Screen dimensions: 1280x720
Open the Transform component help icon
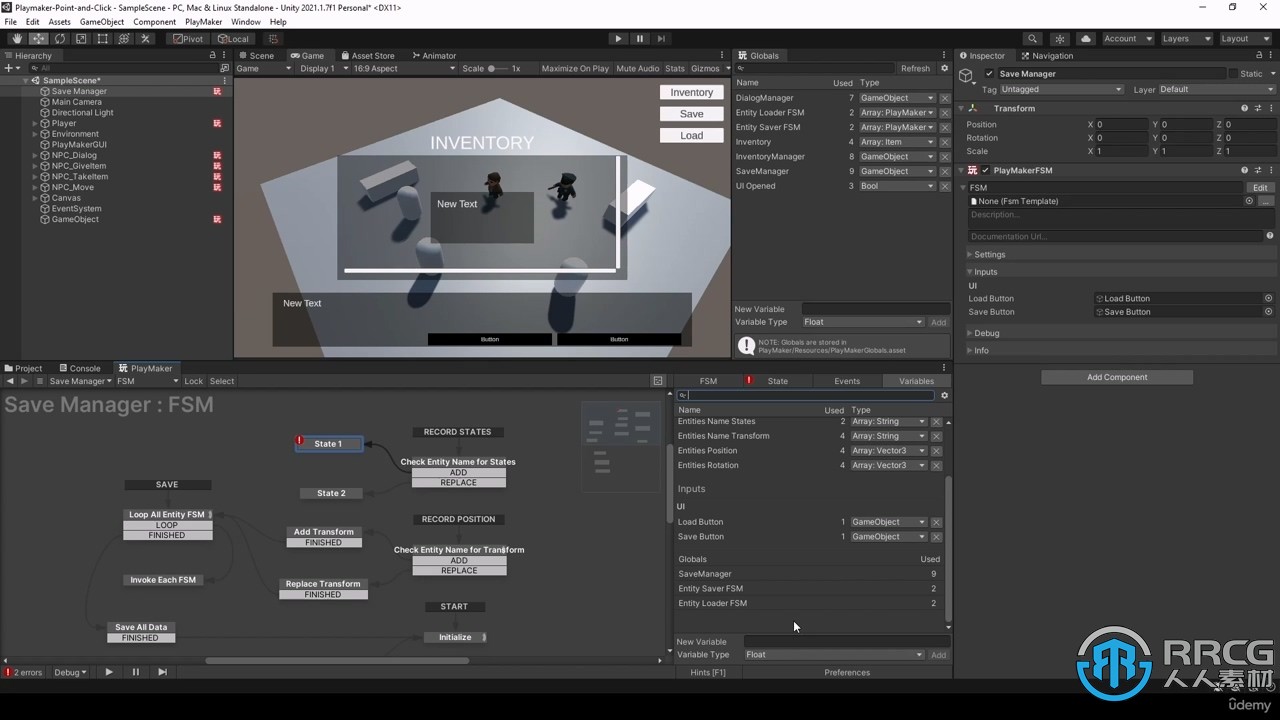tap(1245, 108)
